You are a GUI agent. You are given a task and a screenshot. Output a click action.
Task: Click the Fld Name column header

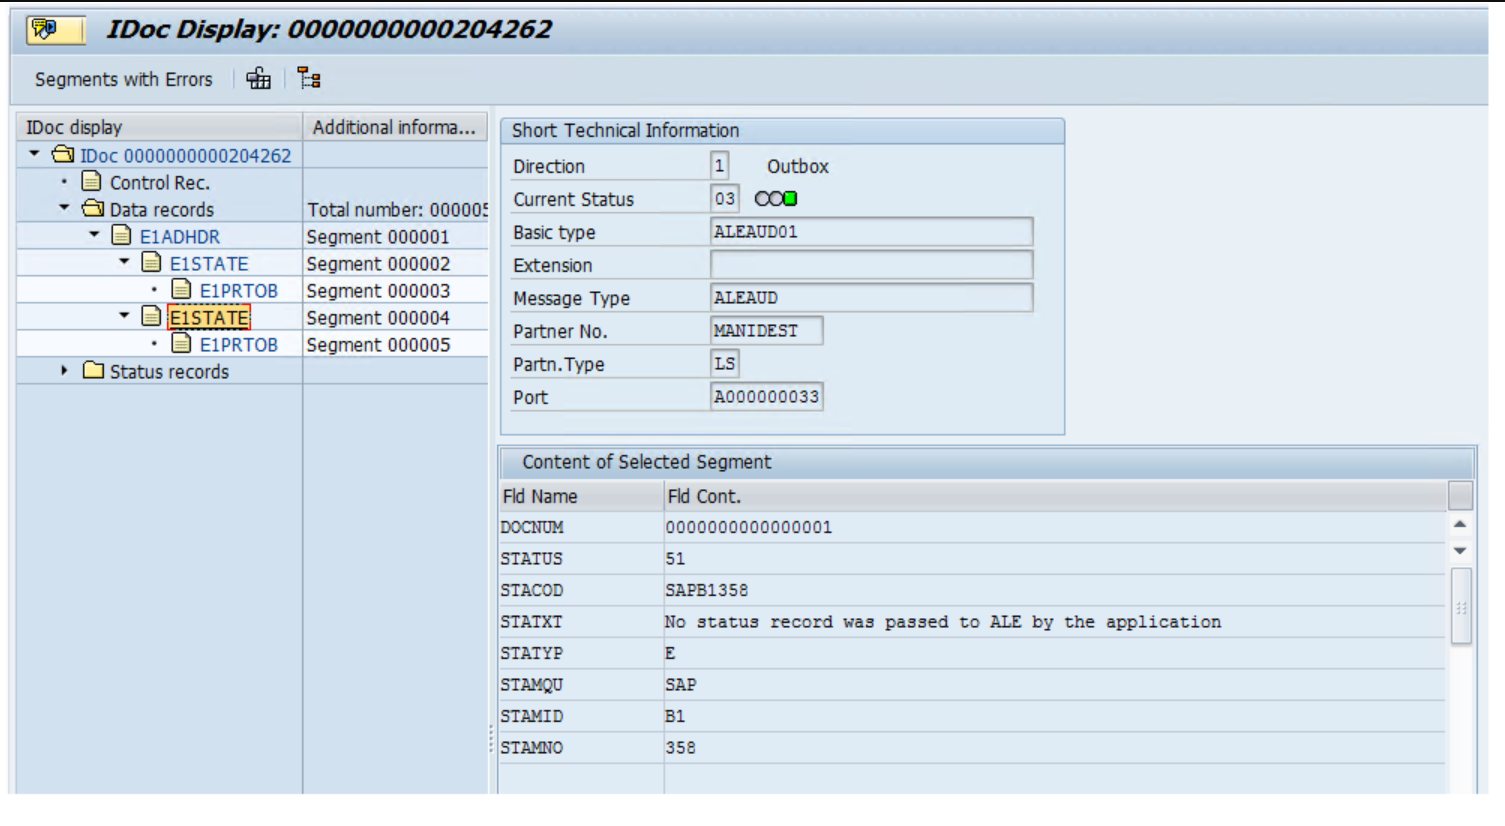click(x=582, y=496)
